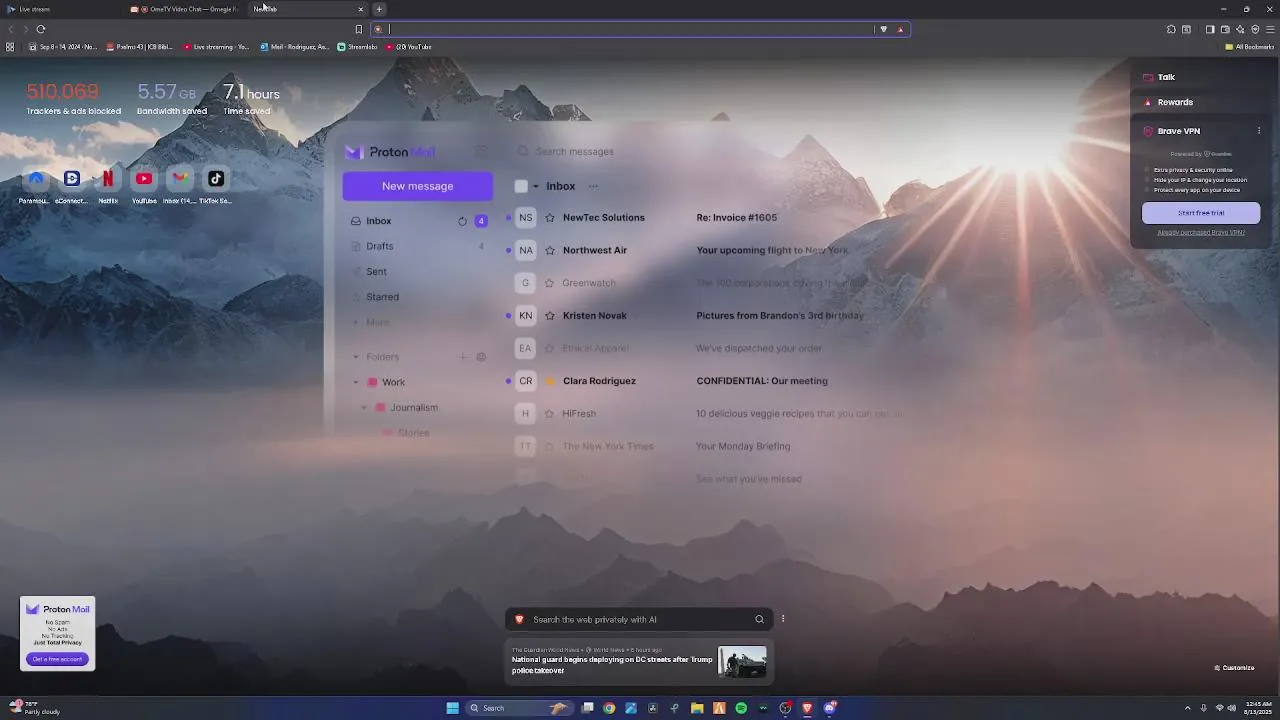Click the Brave VPN toolbar icon

tap(1255, 29)
